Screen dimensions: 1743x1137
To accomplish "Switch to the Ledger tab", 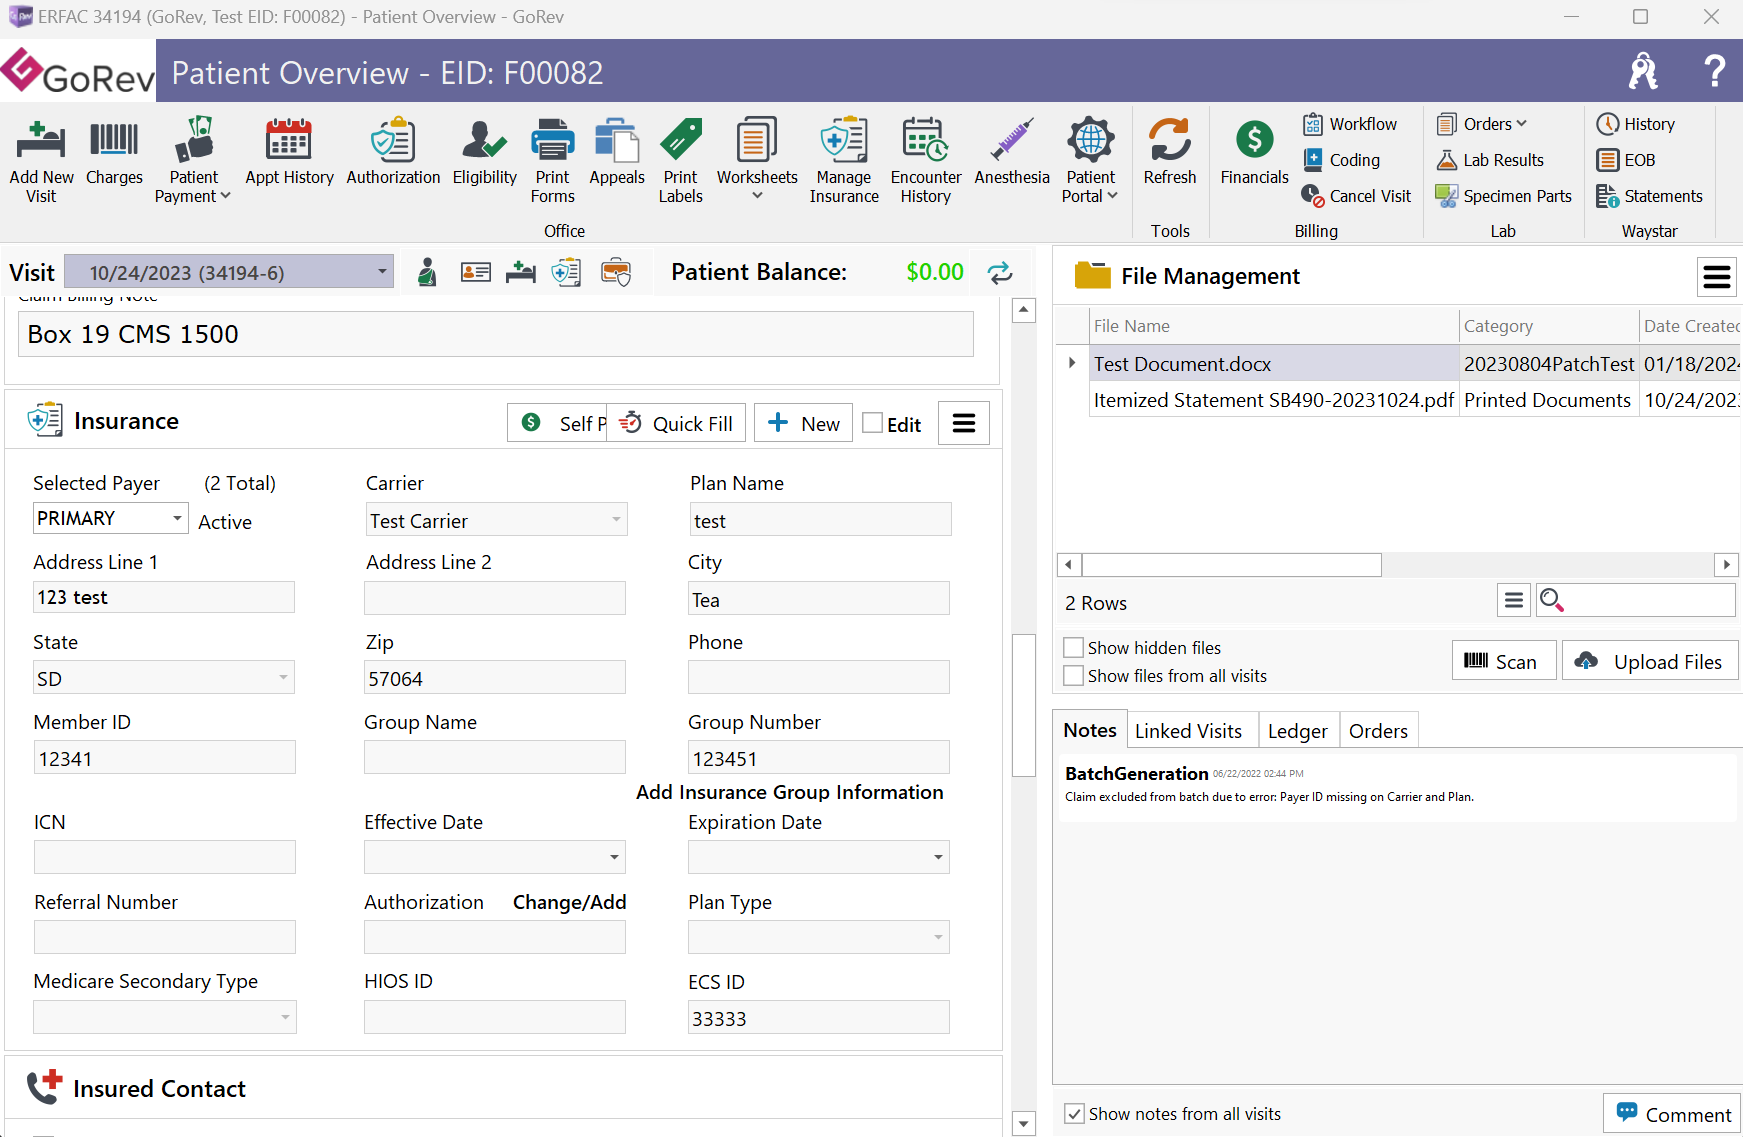I will tap(1297, 731).
